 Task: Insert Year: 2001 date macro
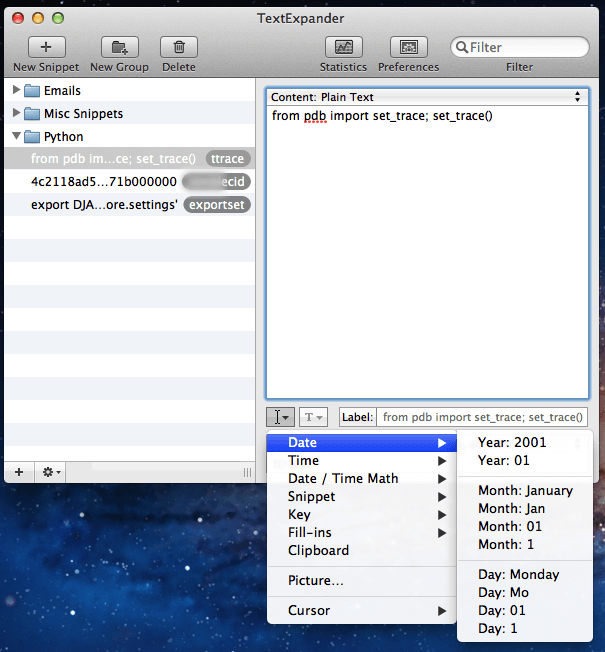(525, 443)
